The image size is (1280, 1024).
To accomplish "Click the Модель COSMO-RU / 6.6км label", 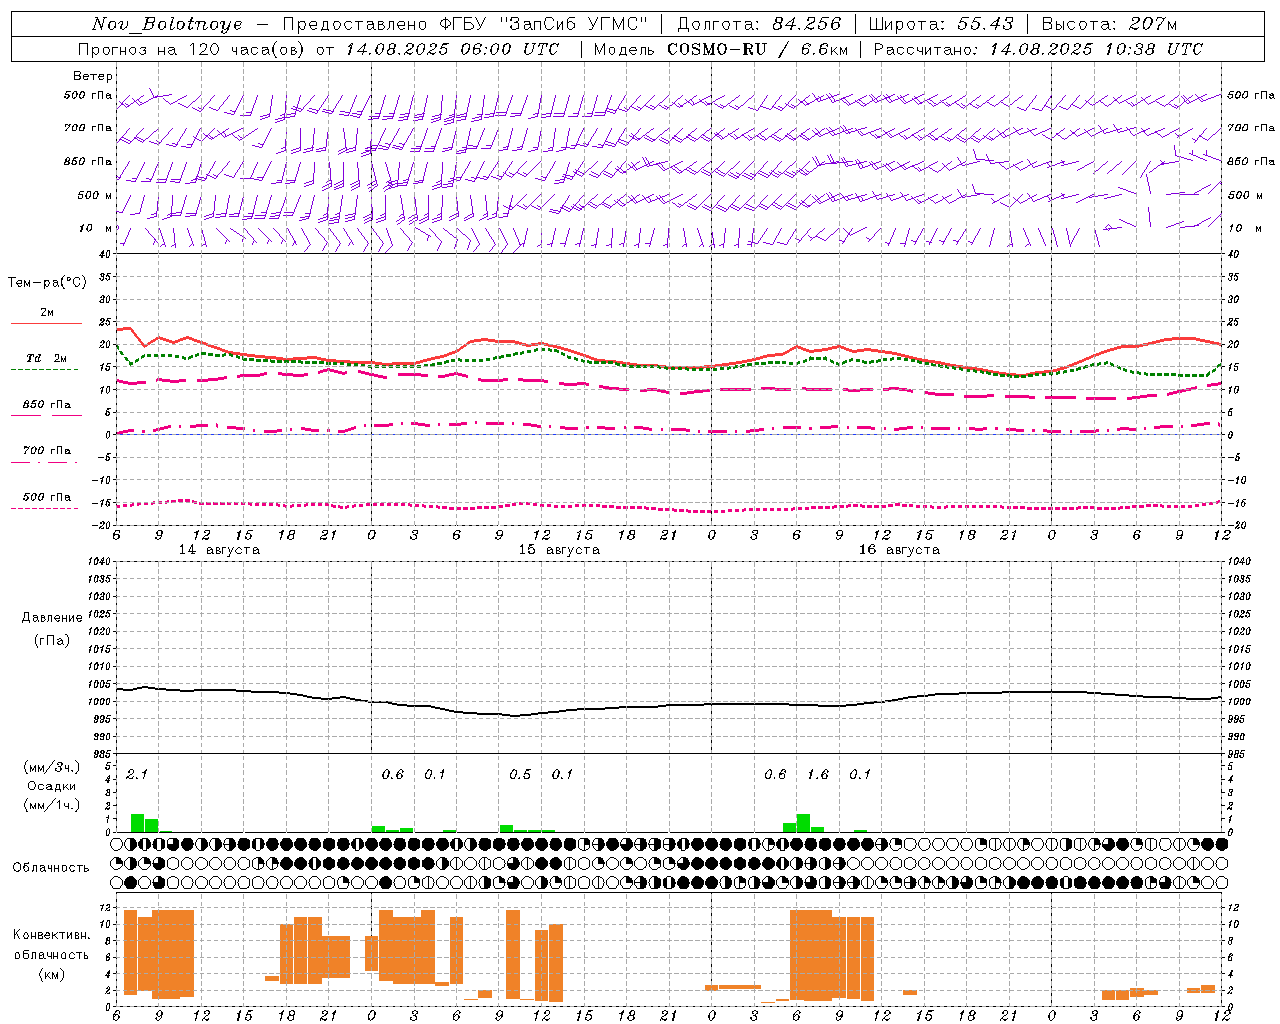I will [721, 49].
